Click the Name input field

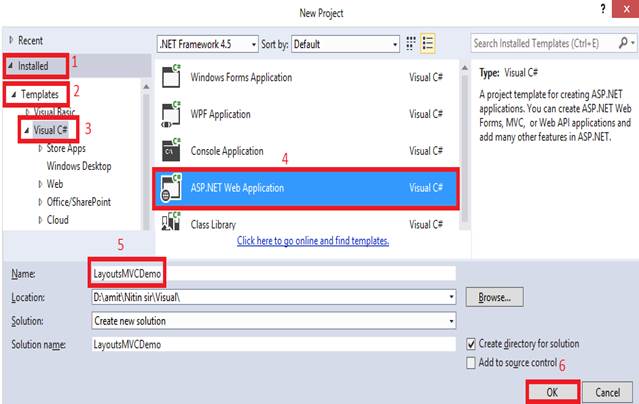tap(273, 274)
